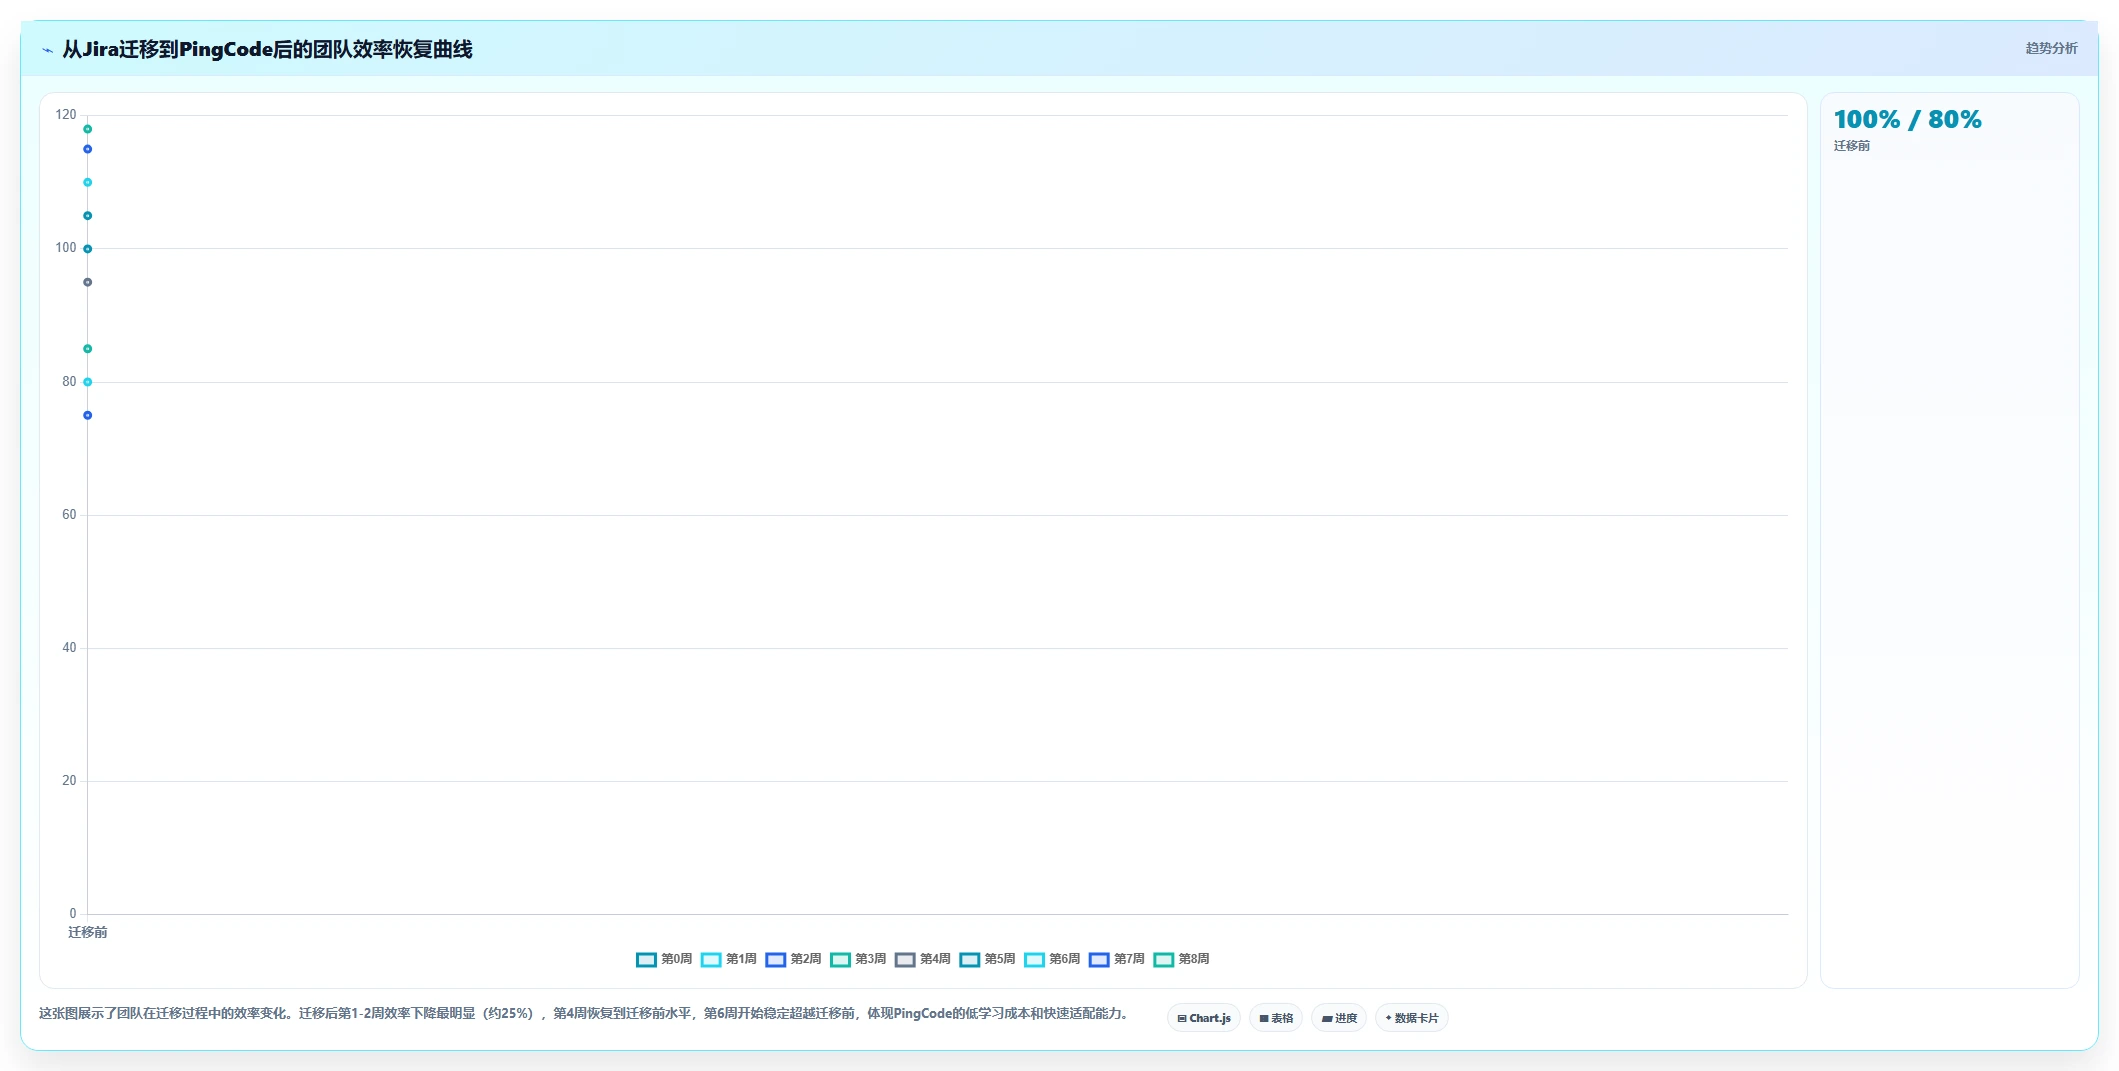Toggle the 第1周 legend series
The image size is (2119, 1071).
coord(729,959)
